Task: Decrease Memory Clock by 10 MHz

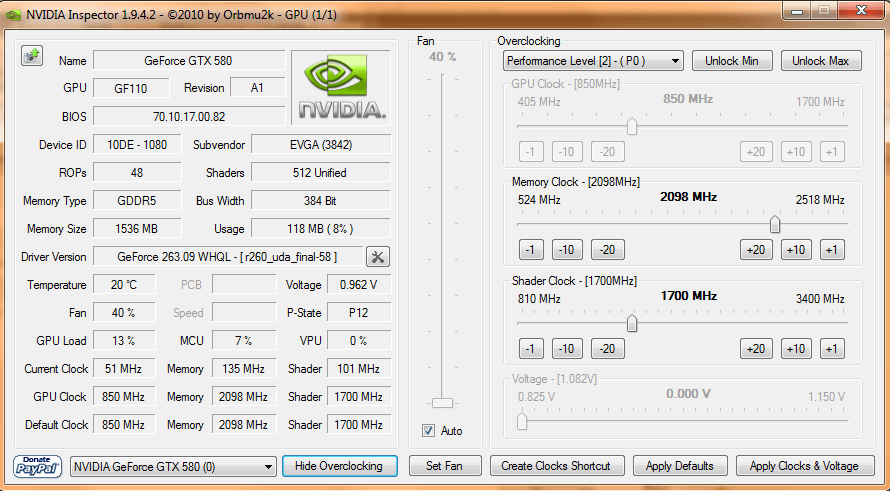Action: point(567,250)
